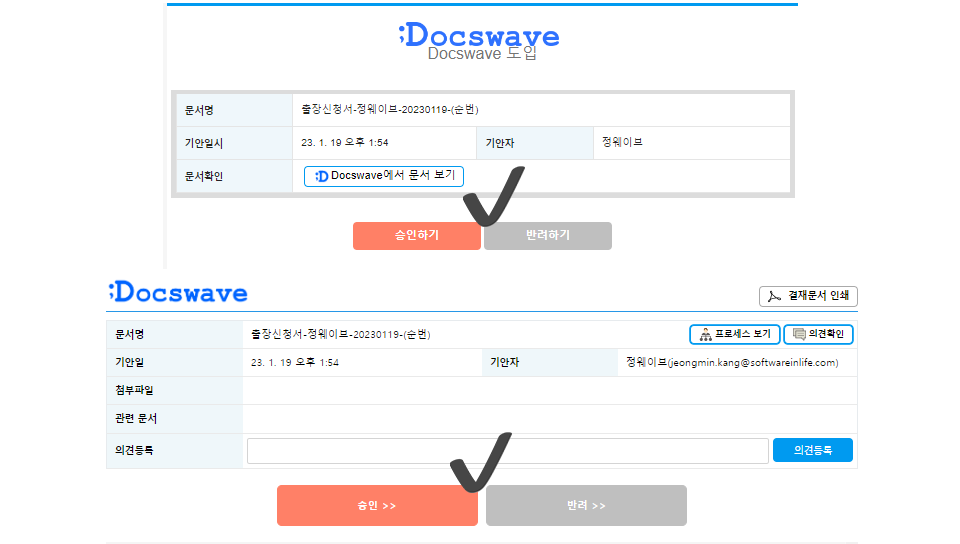Viewport: 960px width, 544px height.
Task: Click the Docswave logo at top of email
Action: click(x=479, y=35)
